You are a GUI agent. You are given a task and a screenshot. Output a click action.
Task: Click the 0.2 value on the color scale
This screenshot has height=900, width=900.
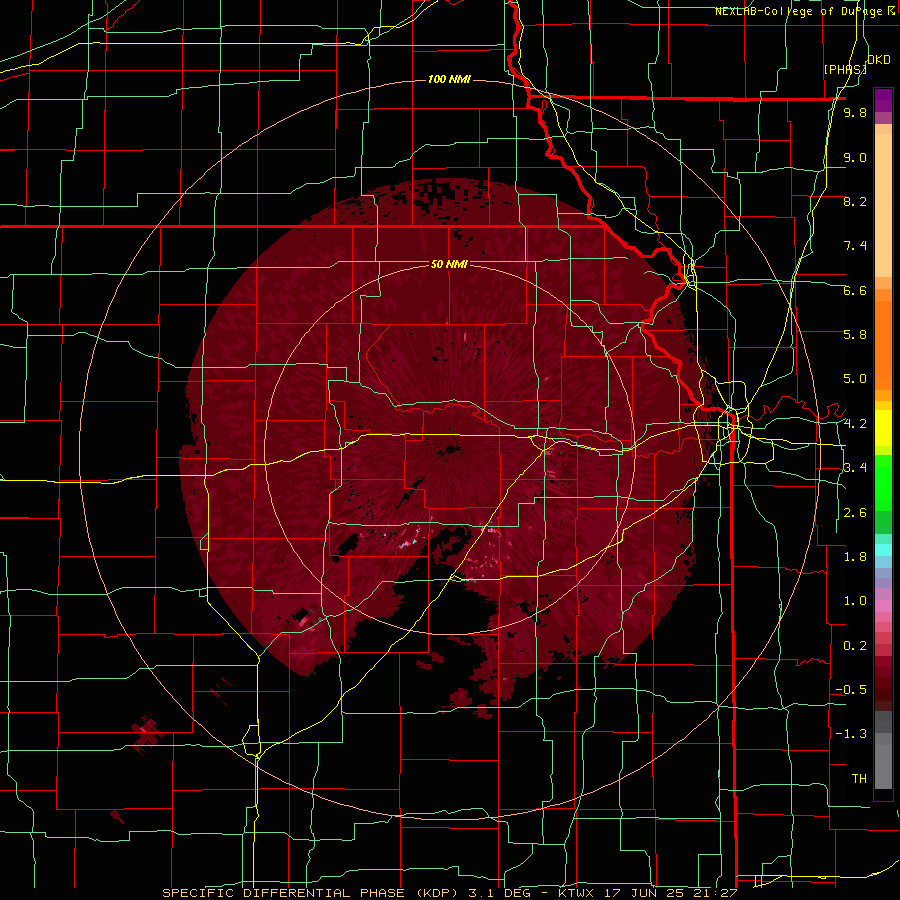pyautogui.click(x=855, y=646)
